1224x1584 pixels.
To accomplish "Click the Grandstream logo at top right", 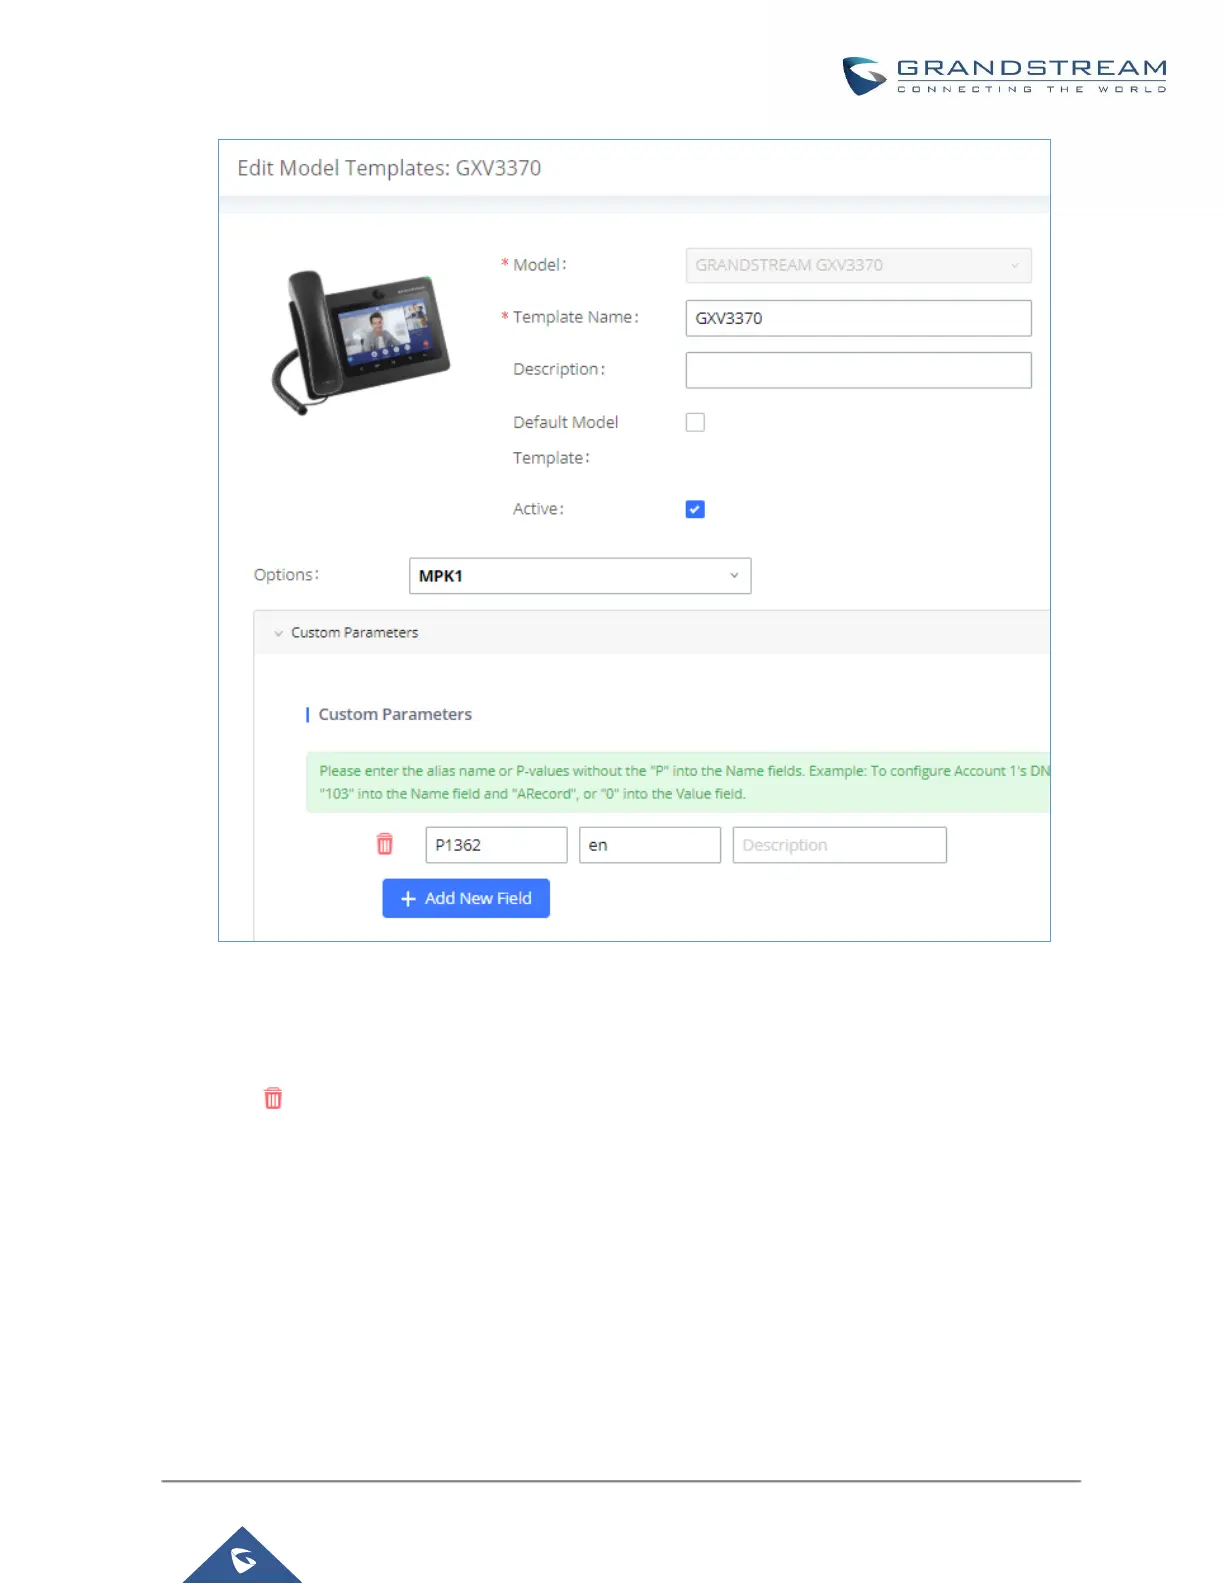I will [x=1004, y=76].
